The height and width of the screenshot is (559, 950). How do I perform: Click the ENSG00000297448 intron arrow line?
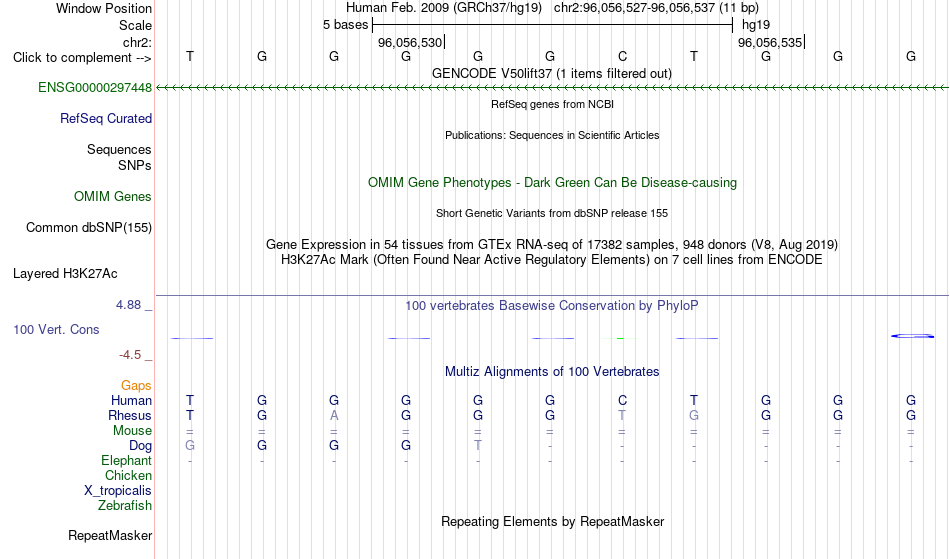click(552, 88)
